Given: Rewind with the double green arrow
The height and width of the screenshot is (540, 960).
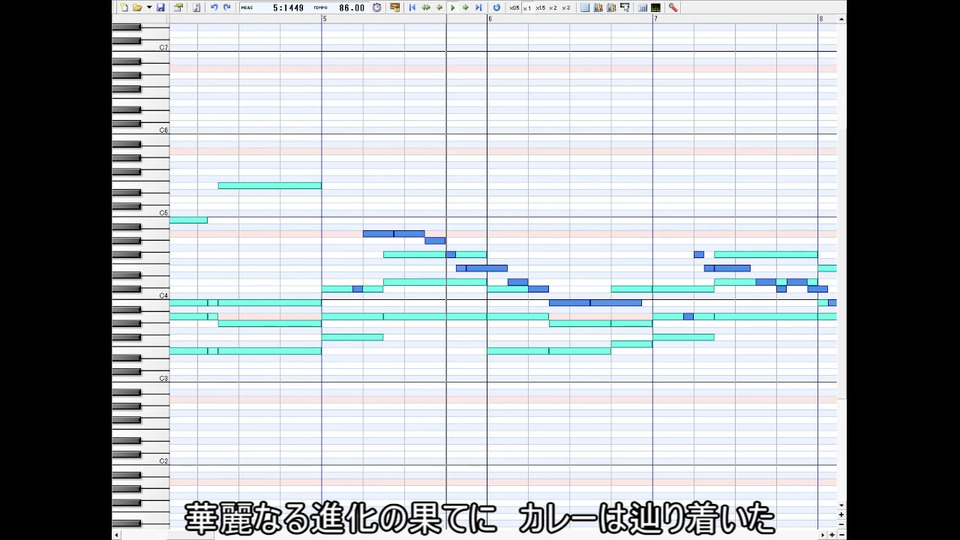Looking at the screenshot, I should point(426,7).
